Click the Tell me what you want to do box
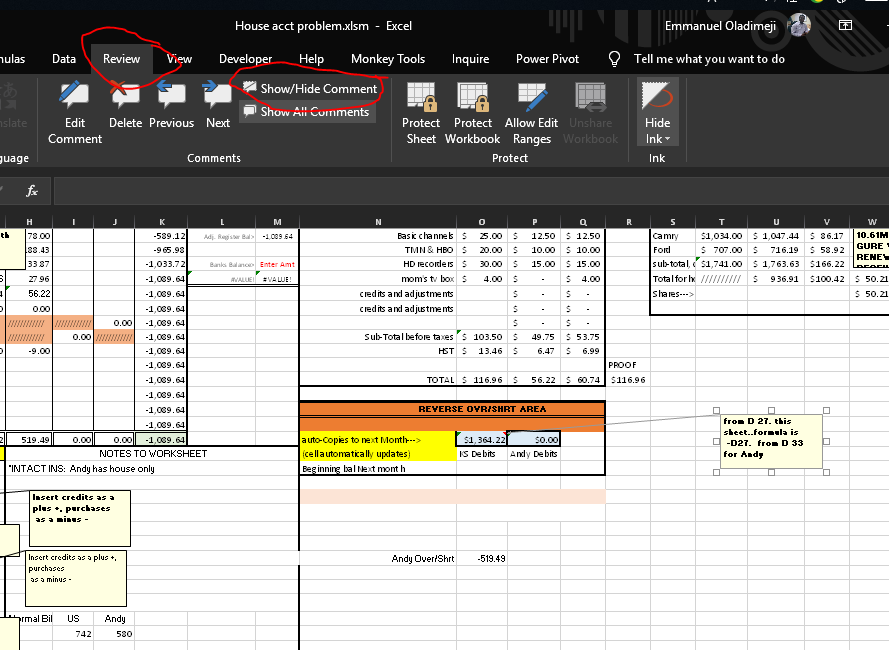 (709, 59)
